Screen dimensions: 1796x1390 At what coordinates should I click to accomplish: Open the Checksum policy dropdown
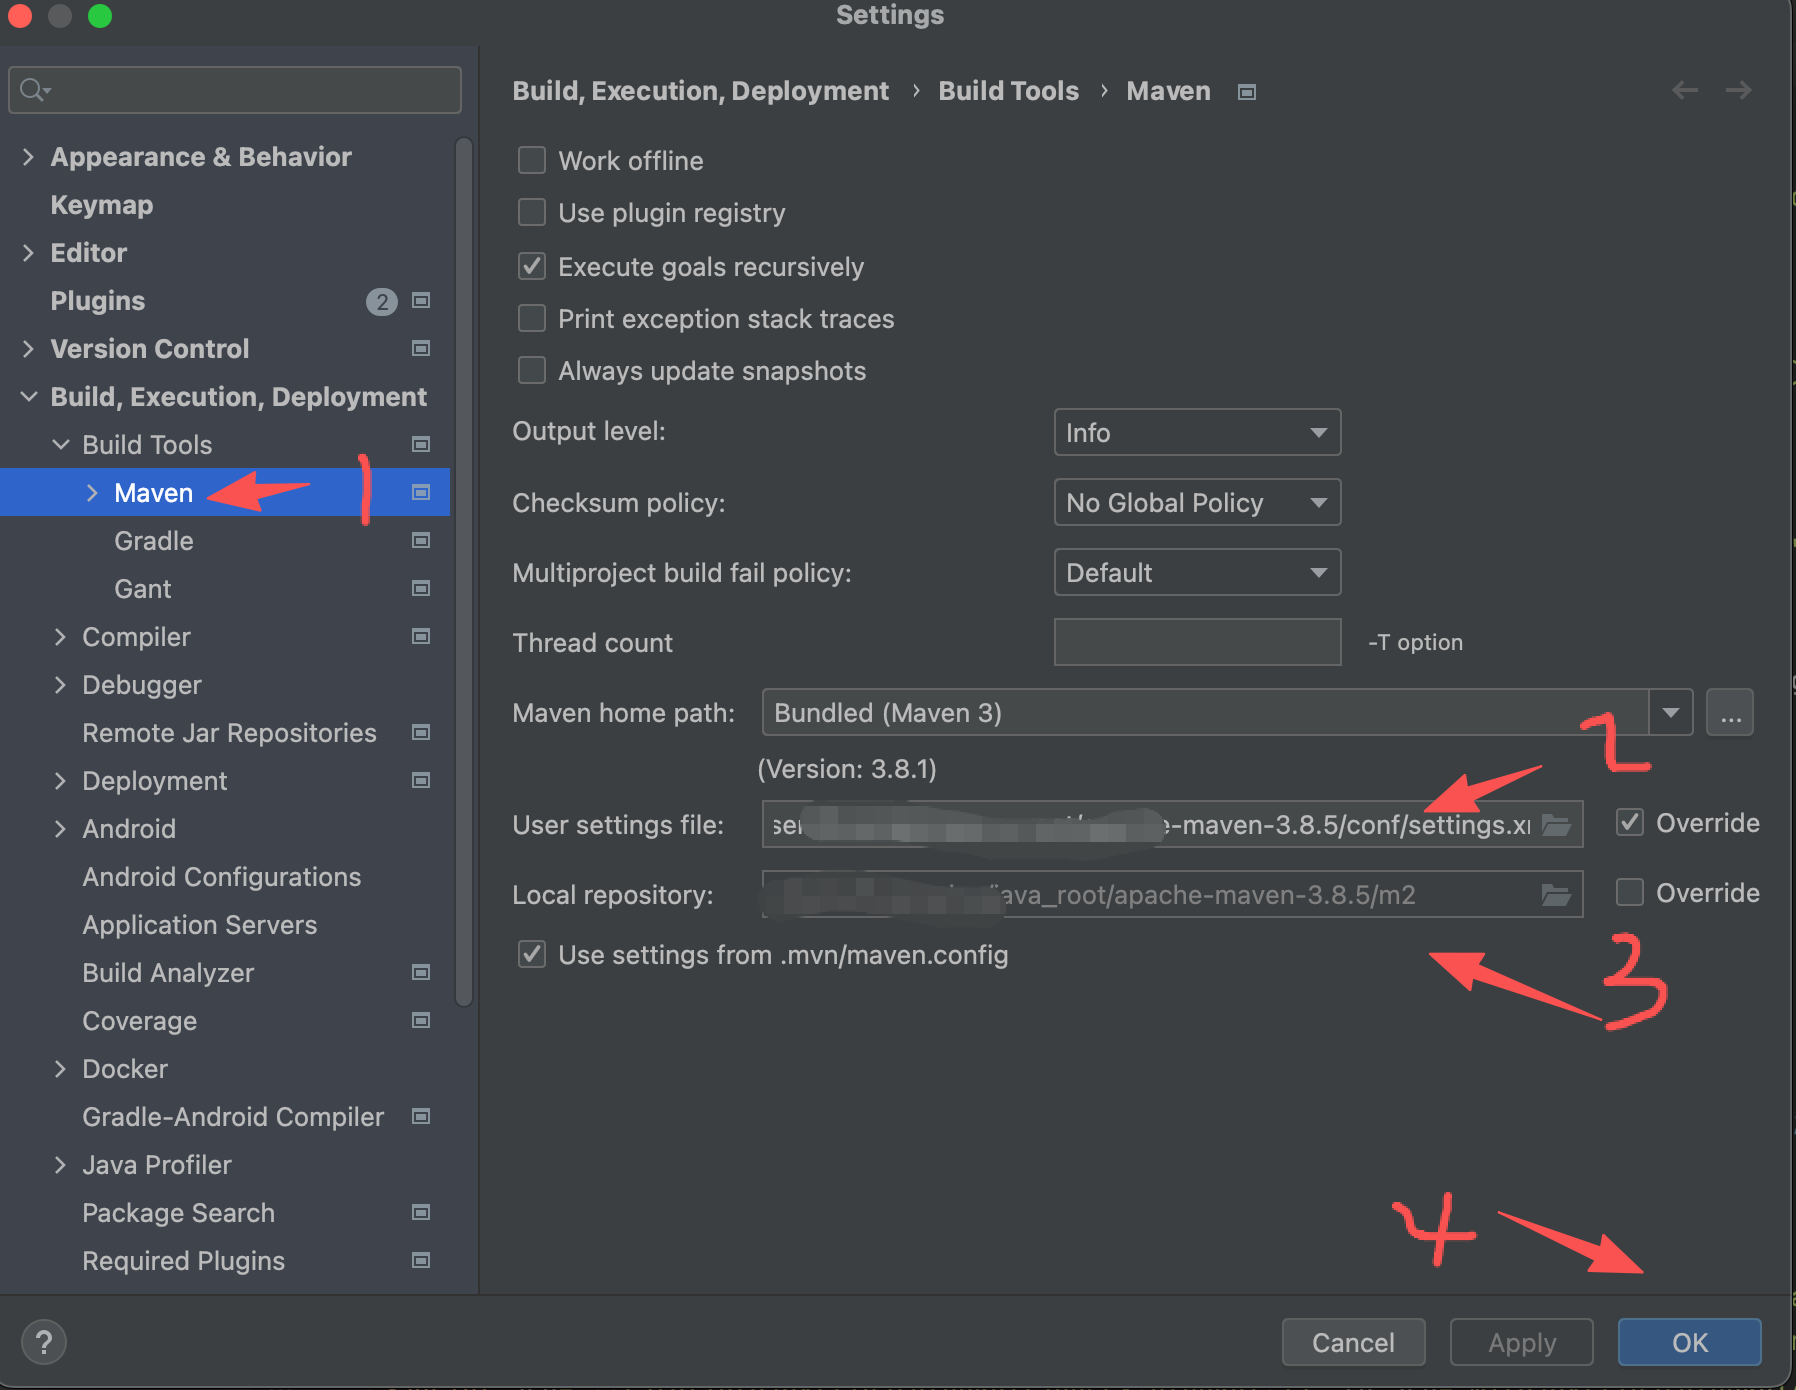pos(1197,502)
